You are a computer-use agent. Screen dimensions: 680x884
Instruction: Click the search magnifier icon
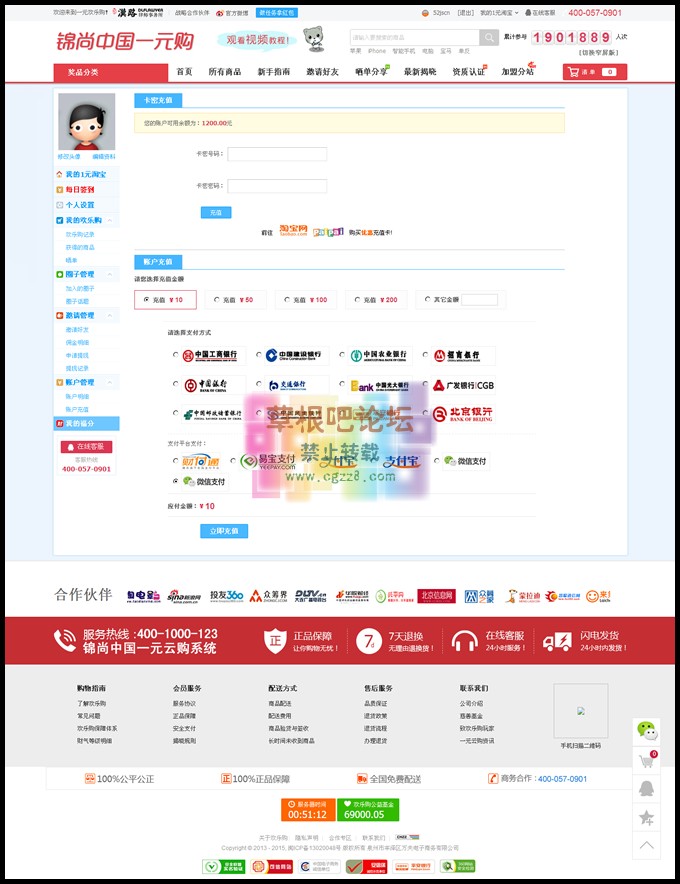tap(489, 38)
